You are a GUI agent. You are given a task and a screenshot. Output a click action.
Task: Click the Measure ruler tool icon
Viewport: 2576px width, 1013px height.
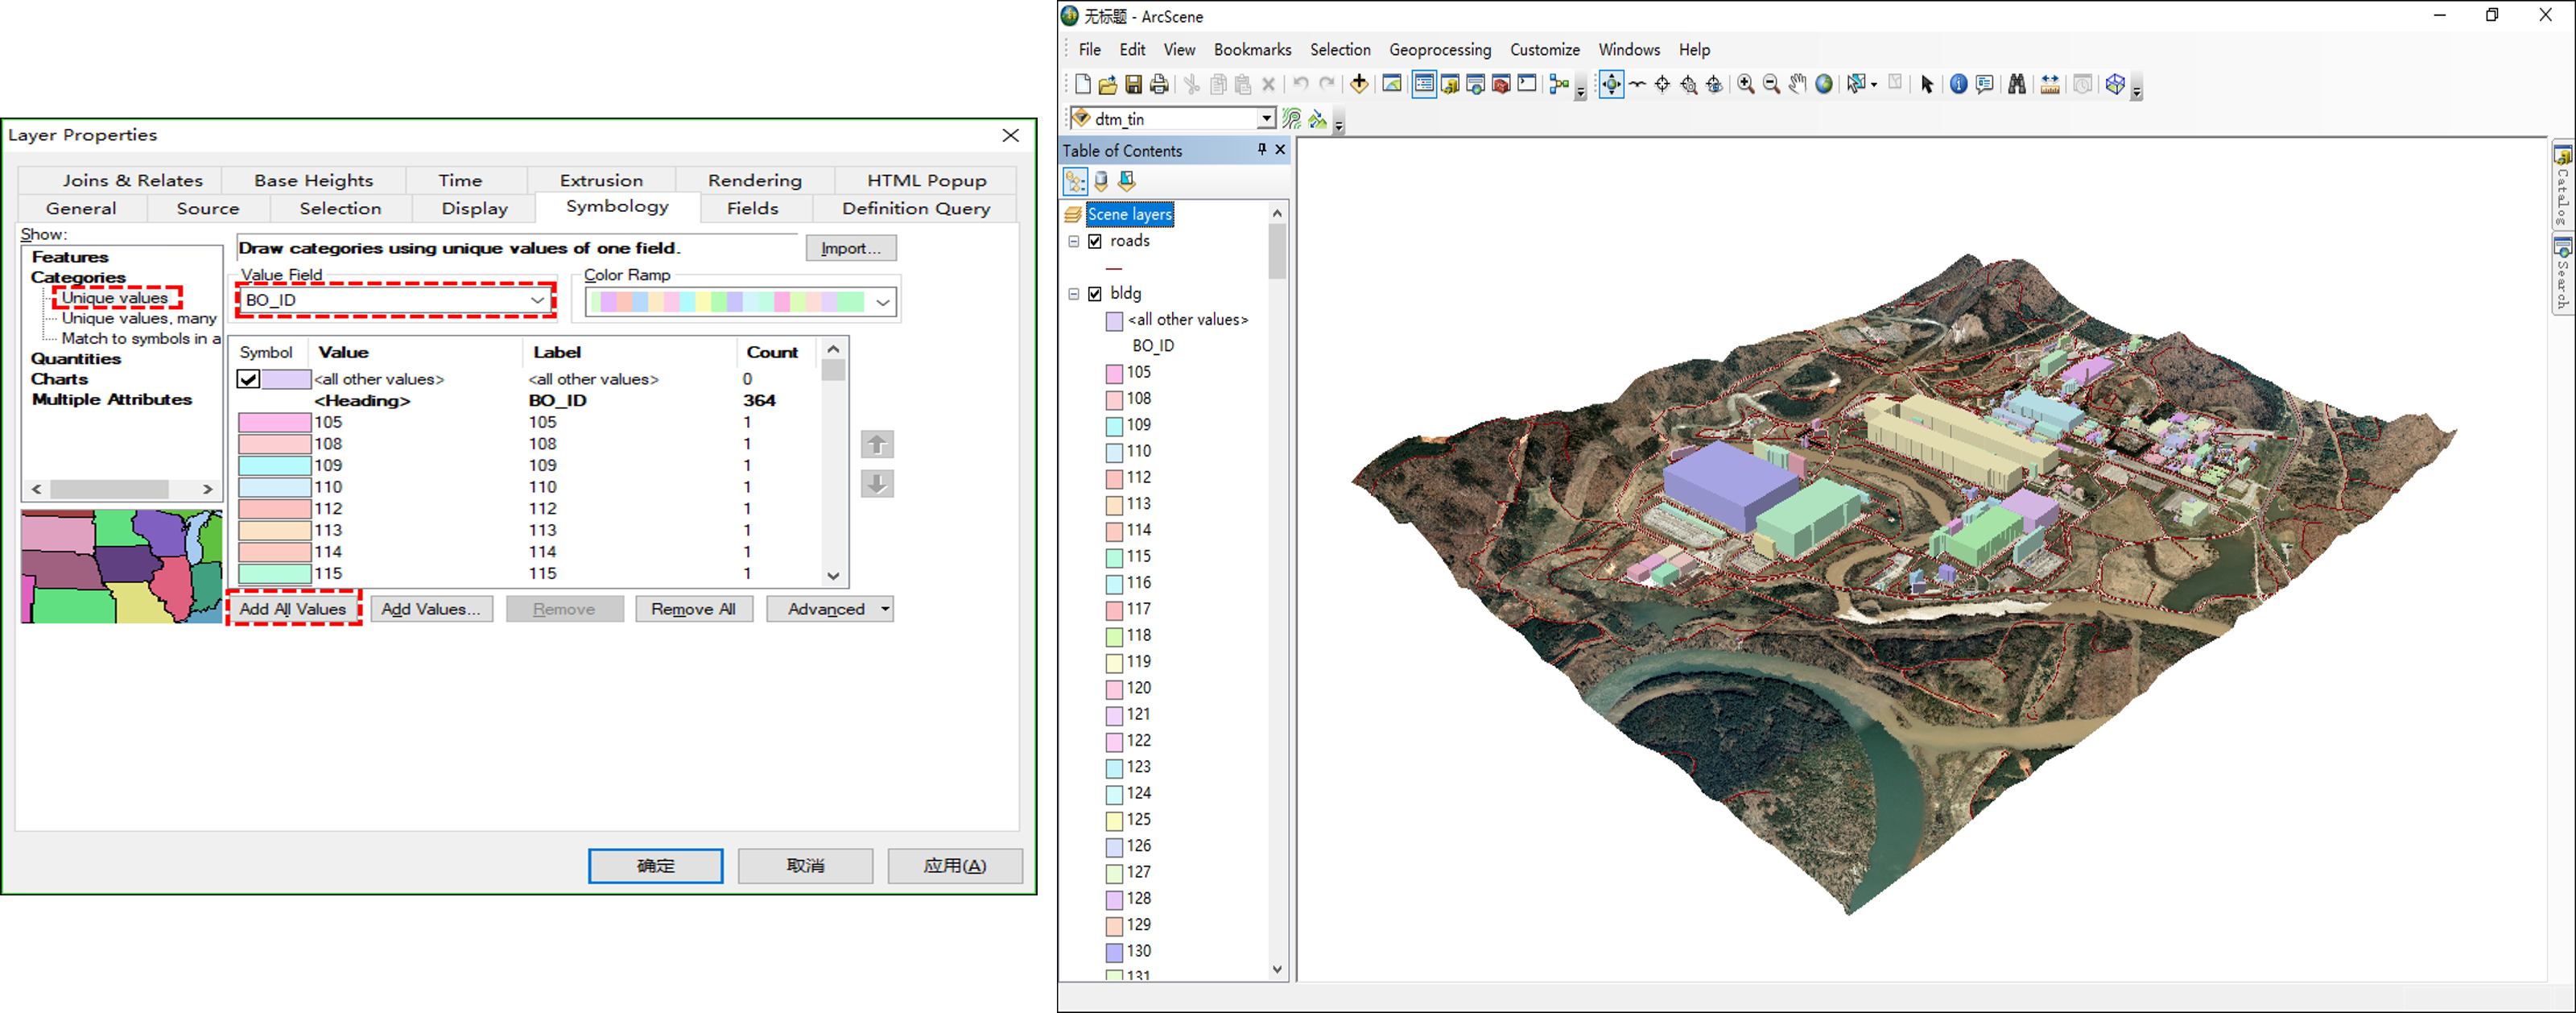pyautogui.click(x=2050, y=85)
